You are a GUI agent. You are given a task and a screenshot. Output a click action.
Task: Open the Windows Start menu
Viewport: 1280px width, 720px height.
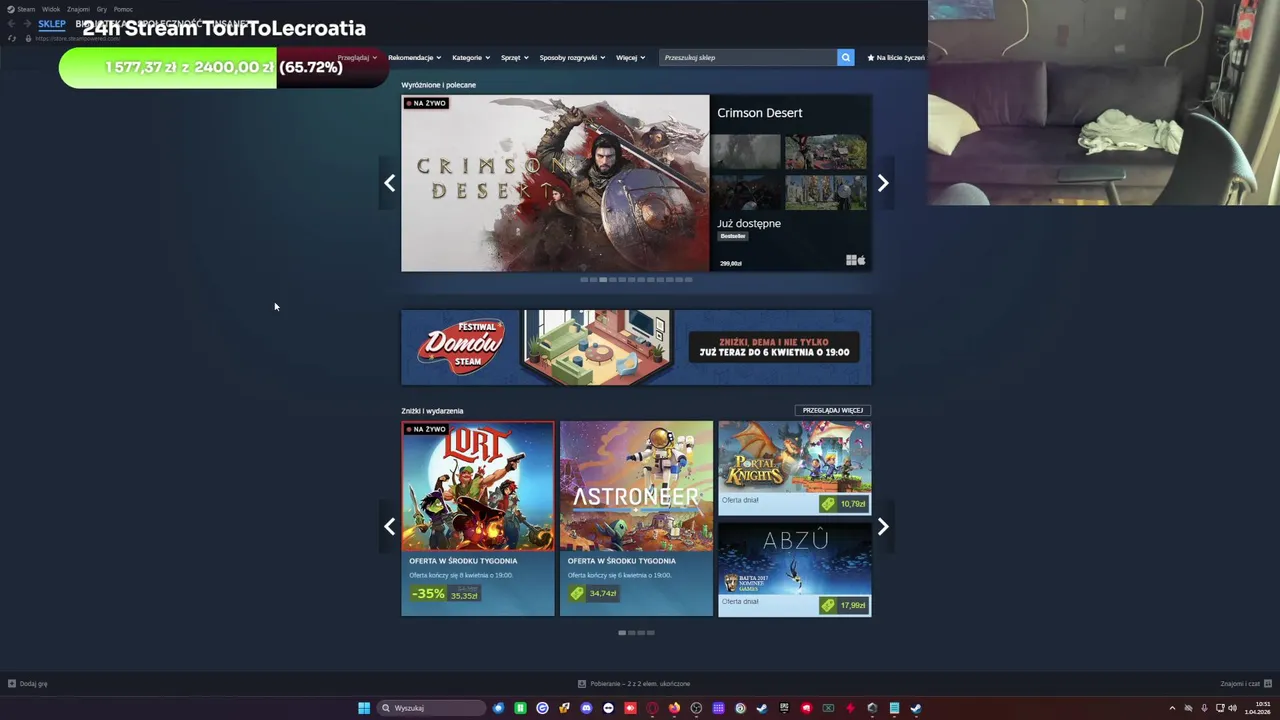364,708
